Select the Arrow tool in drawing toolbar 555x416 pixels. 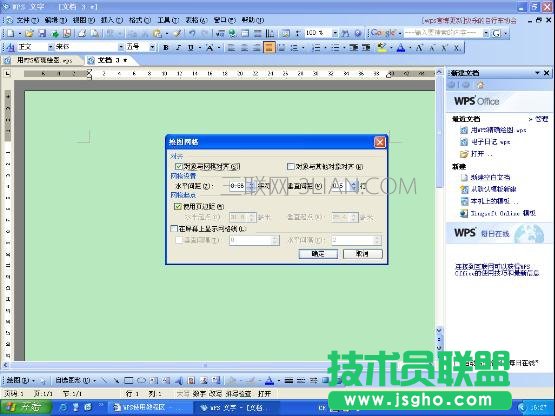[116, 381]
